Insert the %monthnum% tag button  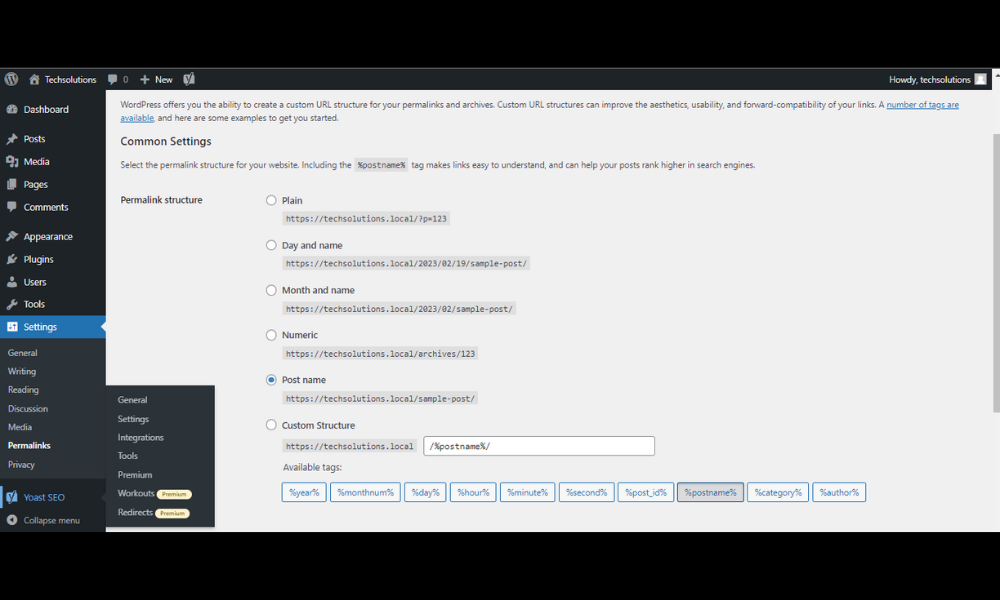click(x=365, y=492)
